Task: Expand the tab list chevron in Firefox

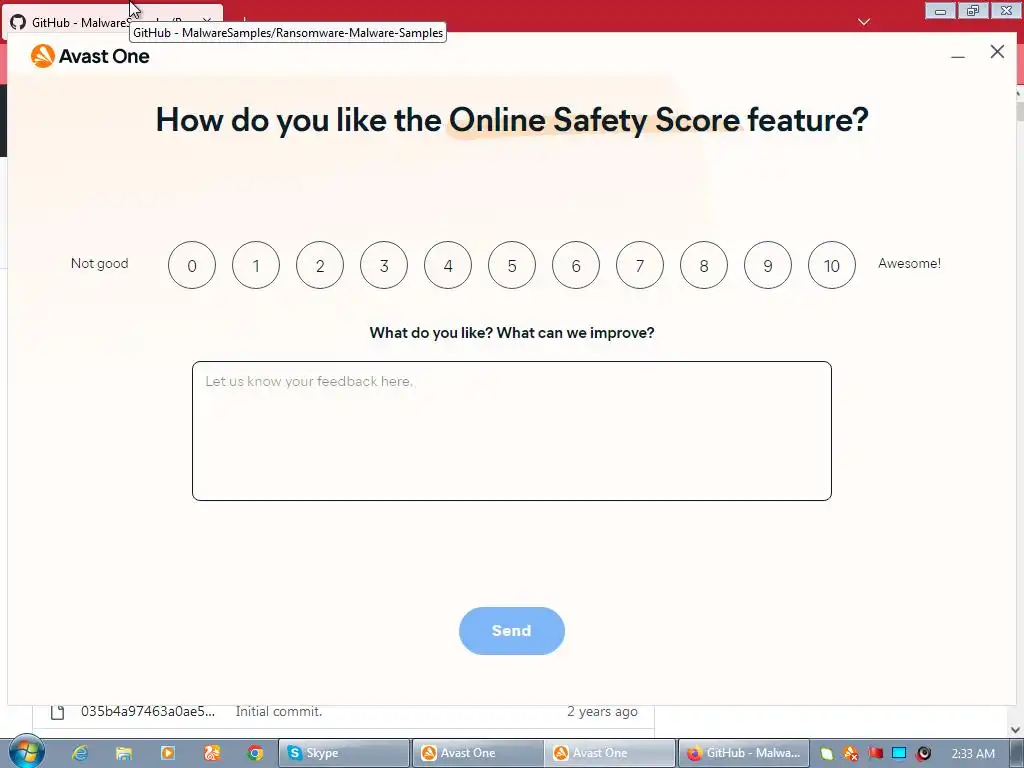Action: [x=864, y=22]
